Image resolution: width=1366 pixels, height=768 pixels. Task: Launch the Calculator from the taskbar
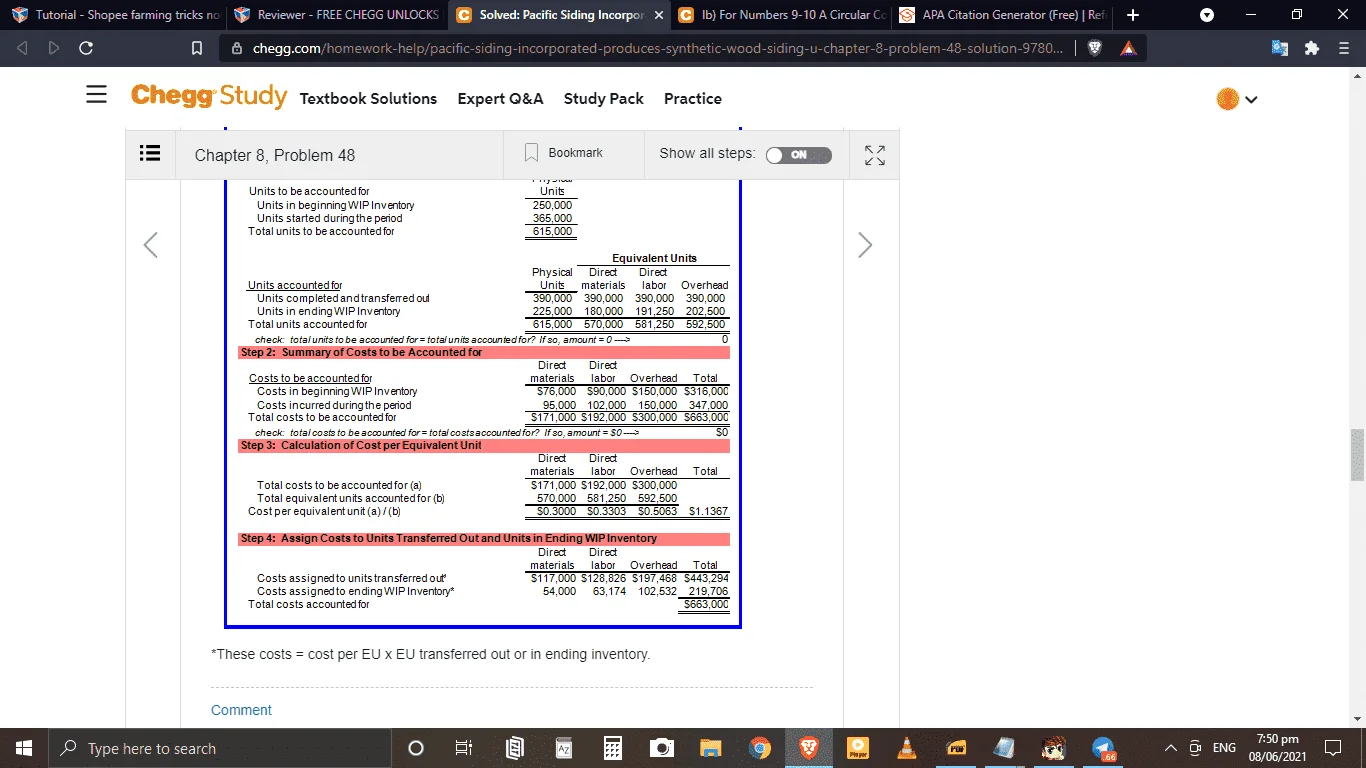(612, 748)
